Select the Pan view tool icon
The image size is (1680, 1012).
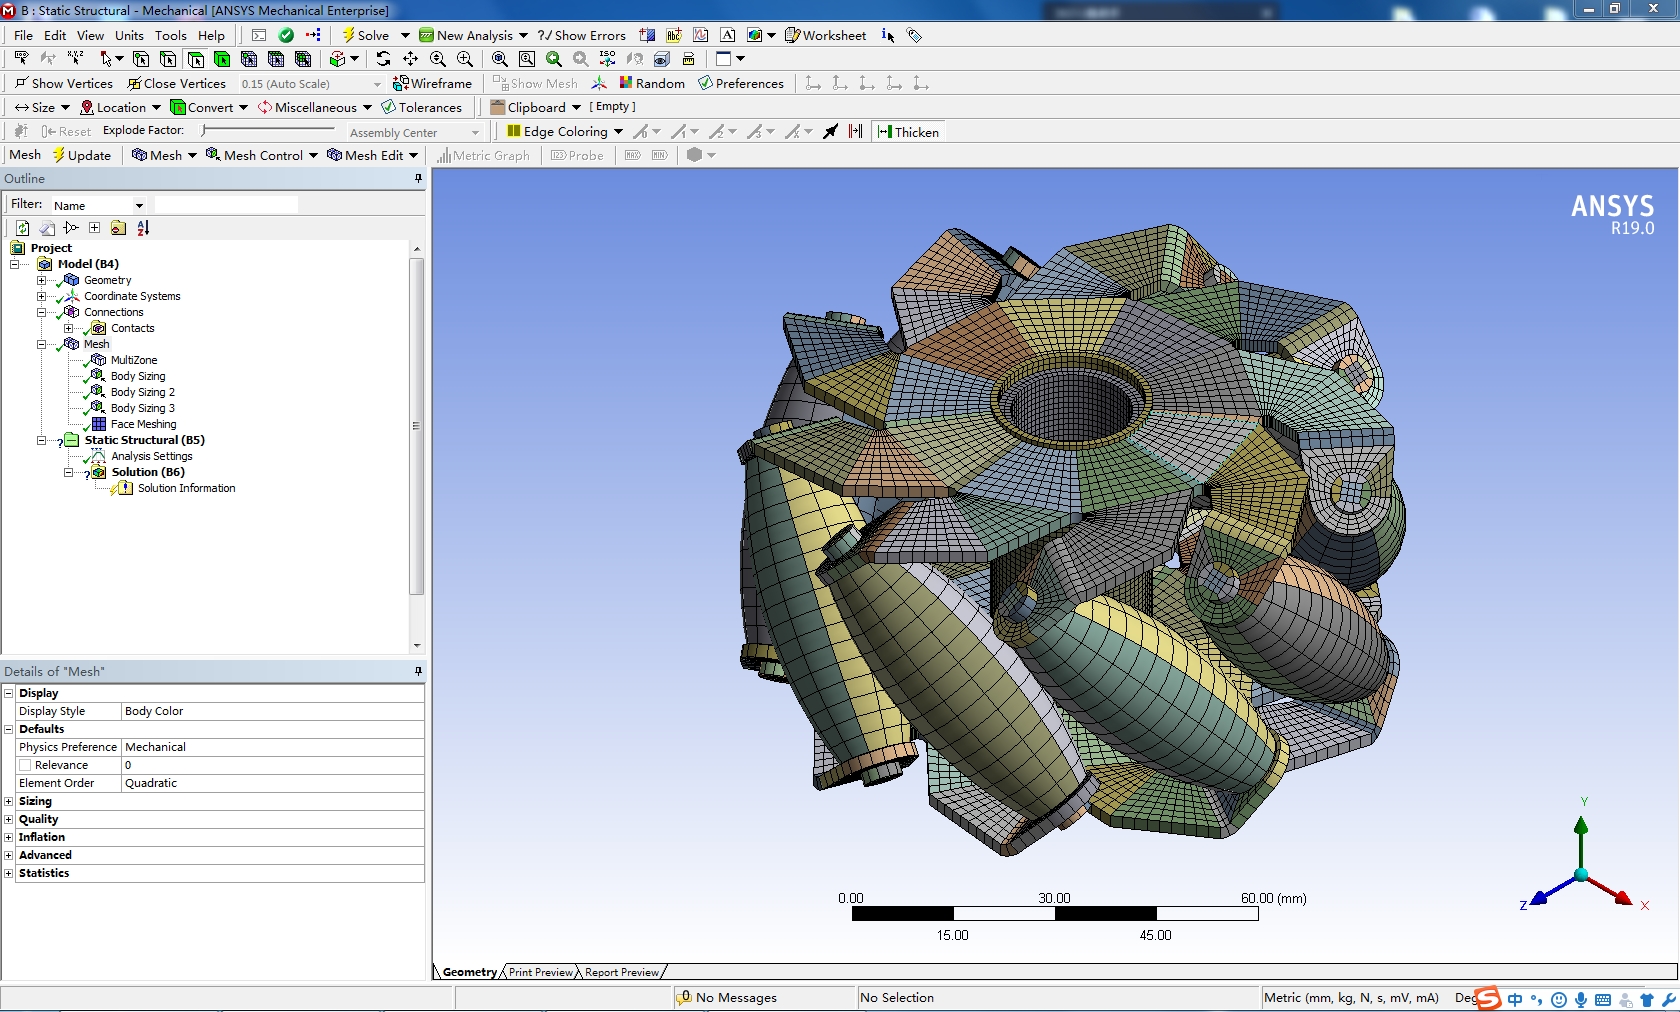coord(410,59)
